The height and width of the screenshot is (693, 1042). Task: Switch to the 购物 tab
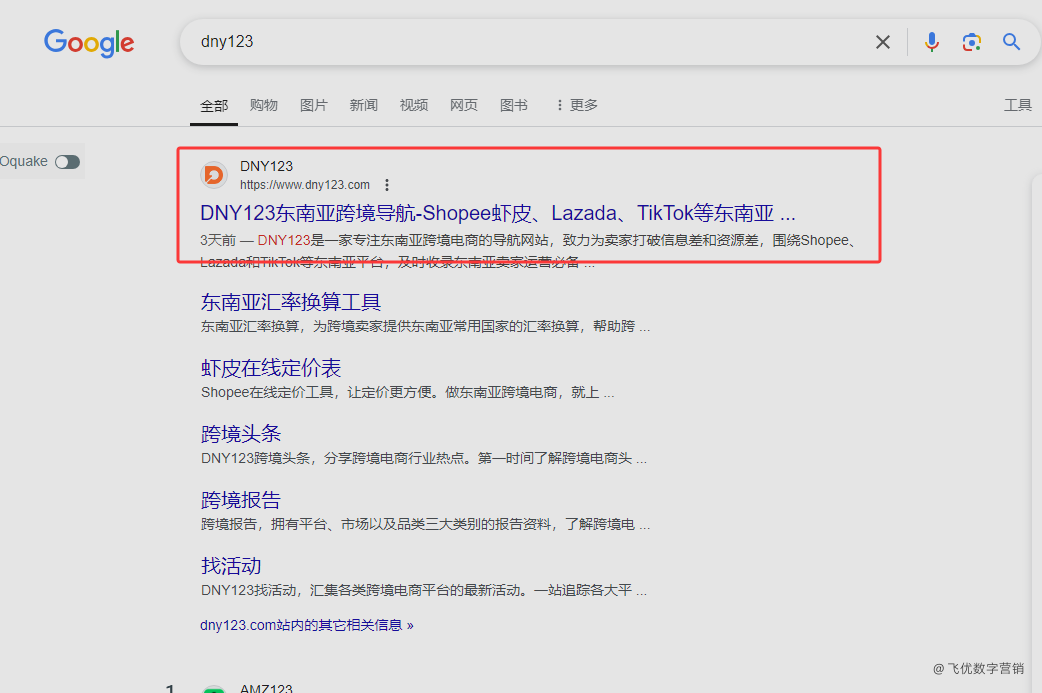click(x=264, y=105)
